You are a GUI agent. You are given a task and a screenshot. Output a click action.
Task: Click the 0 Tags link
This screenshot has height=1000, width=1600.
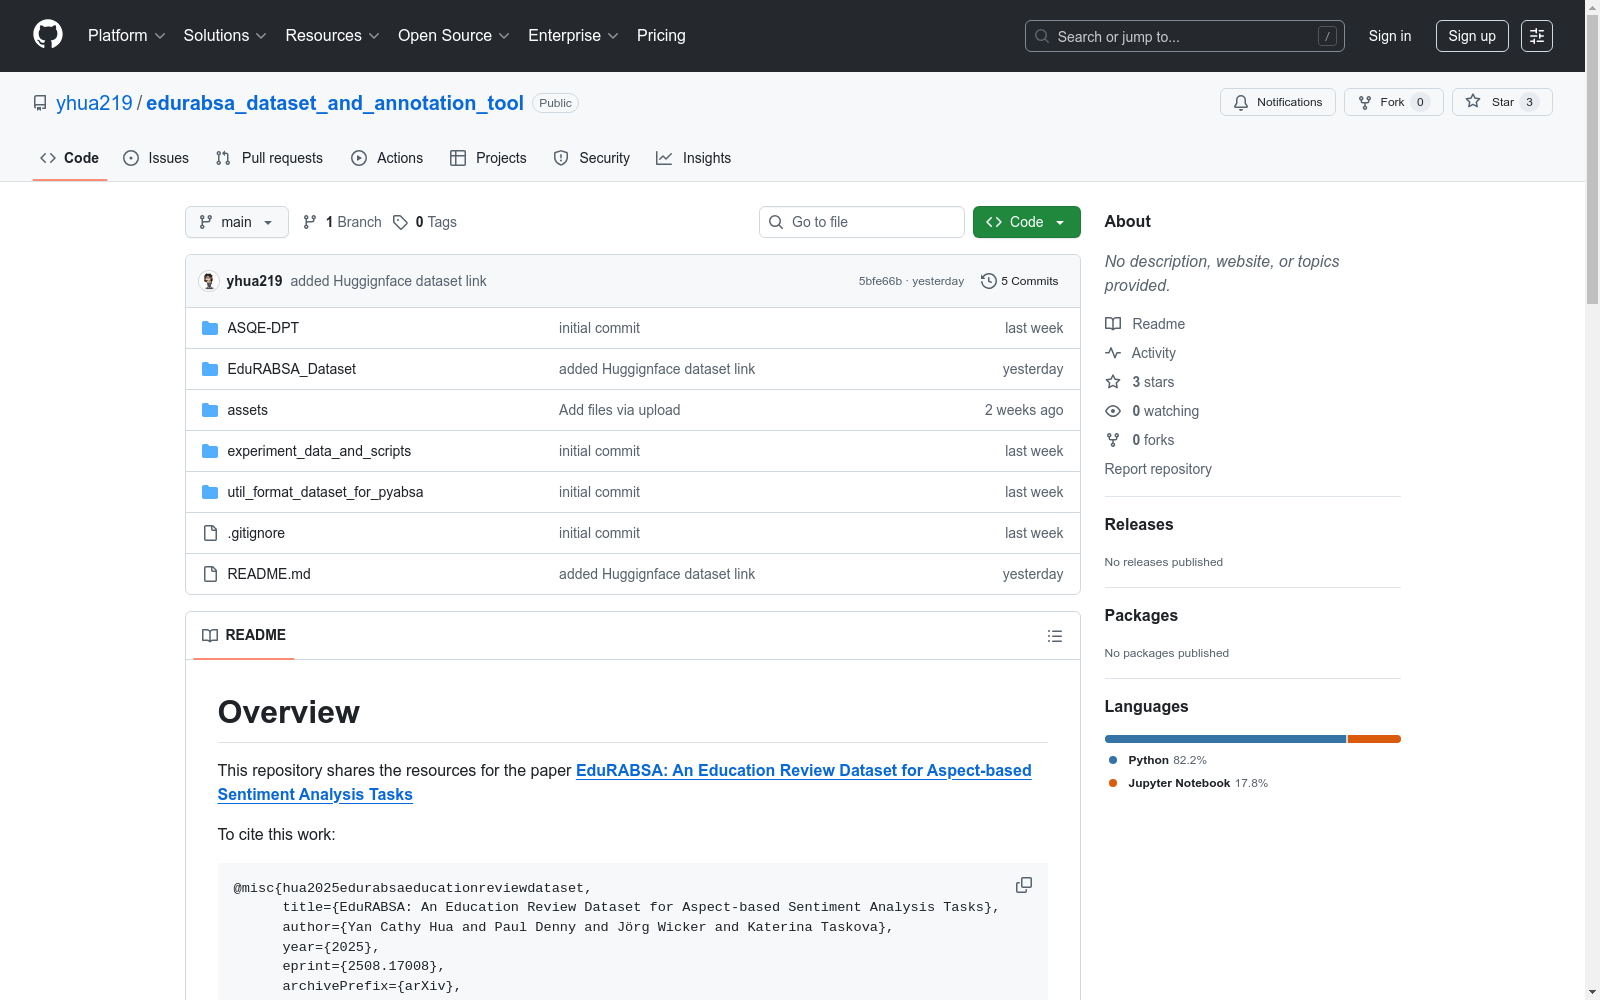(x=425, y=222)
